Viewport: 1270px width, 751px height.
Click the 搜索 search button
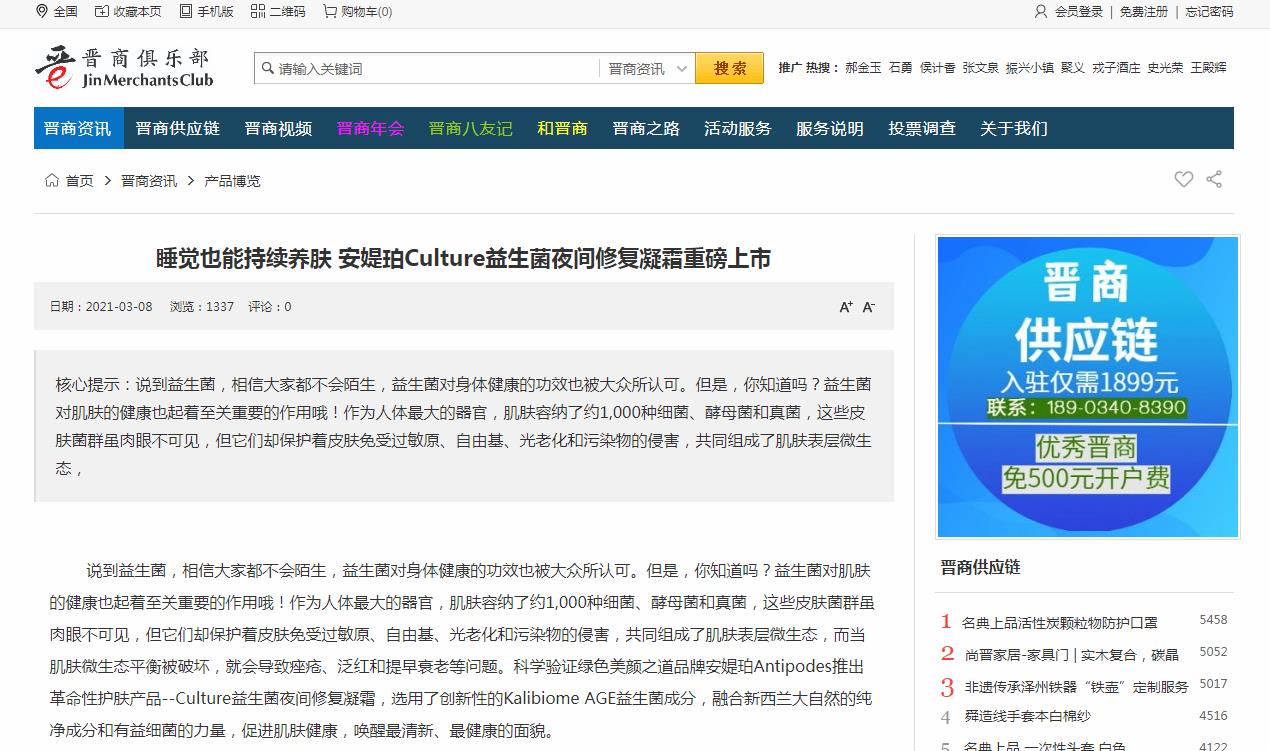(730, 68)
